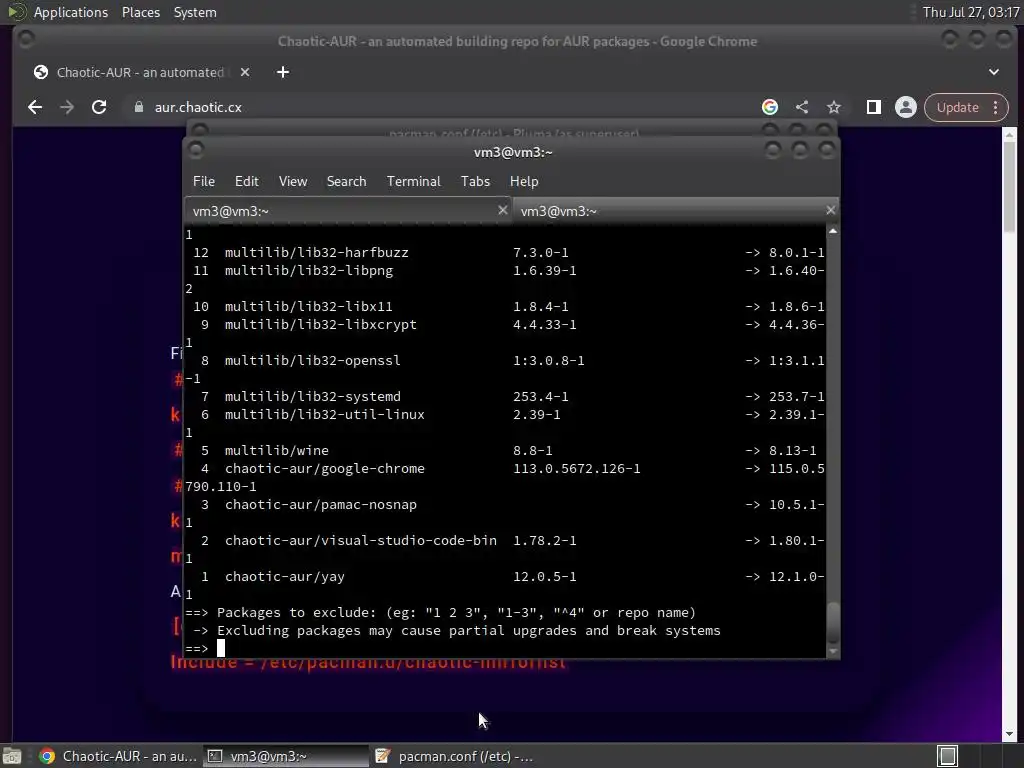Go back in Chrome browser
This screenshot has height=768, width=1024.
[x=35, y=108]
